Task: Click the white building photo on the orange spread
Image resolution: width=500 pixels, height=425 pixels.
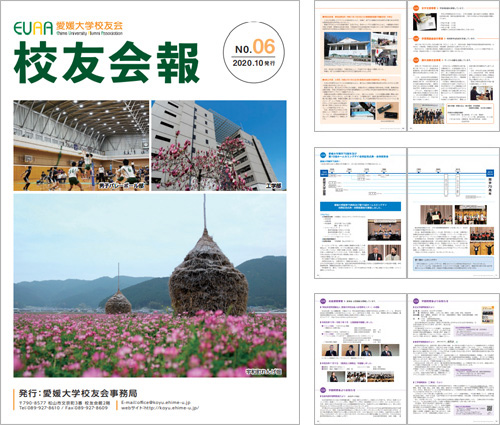Action: tap(347, 49)
